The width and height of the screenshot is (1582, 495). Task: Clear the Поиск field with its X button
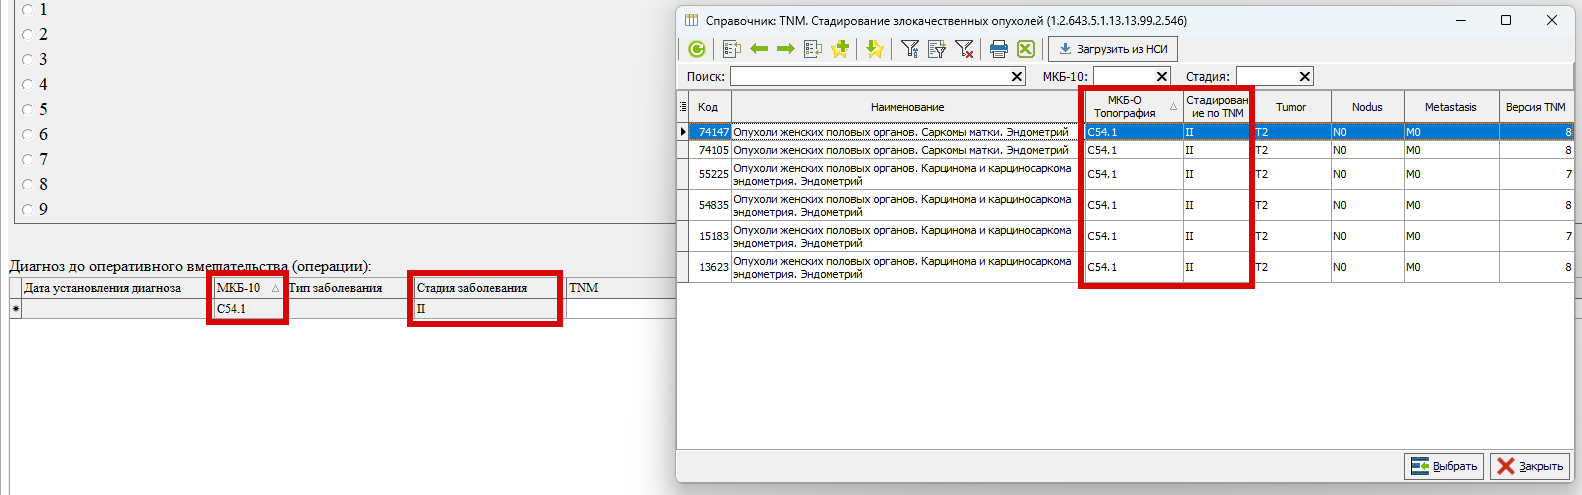[1017, 76]
